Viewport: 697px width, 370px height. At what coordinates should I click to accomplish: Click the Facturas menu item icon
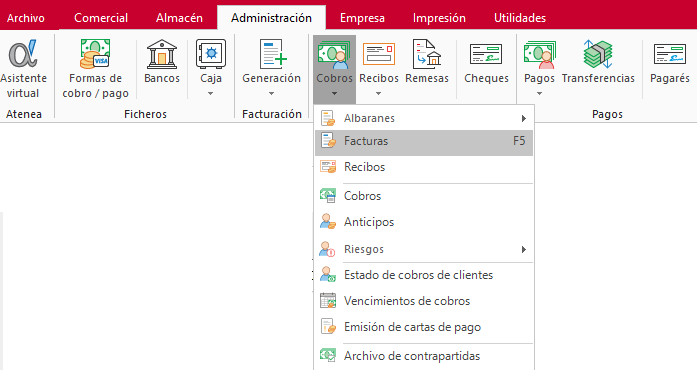click(x=328, y=141)
